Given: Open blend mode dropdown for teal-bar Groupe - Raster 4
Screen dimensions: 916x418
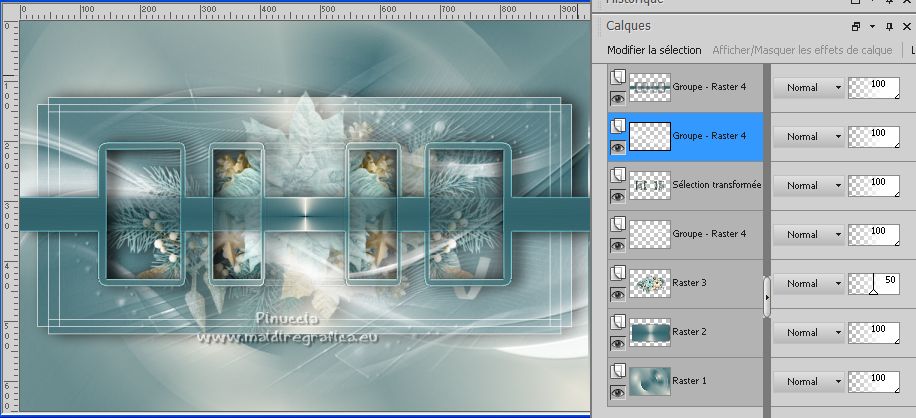Looking at the screenshot, I should [809, 87].
